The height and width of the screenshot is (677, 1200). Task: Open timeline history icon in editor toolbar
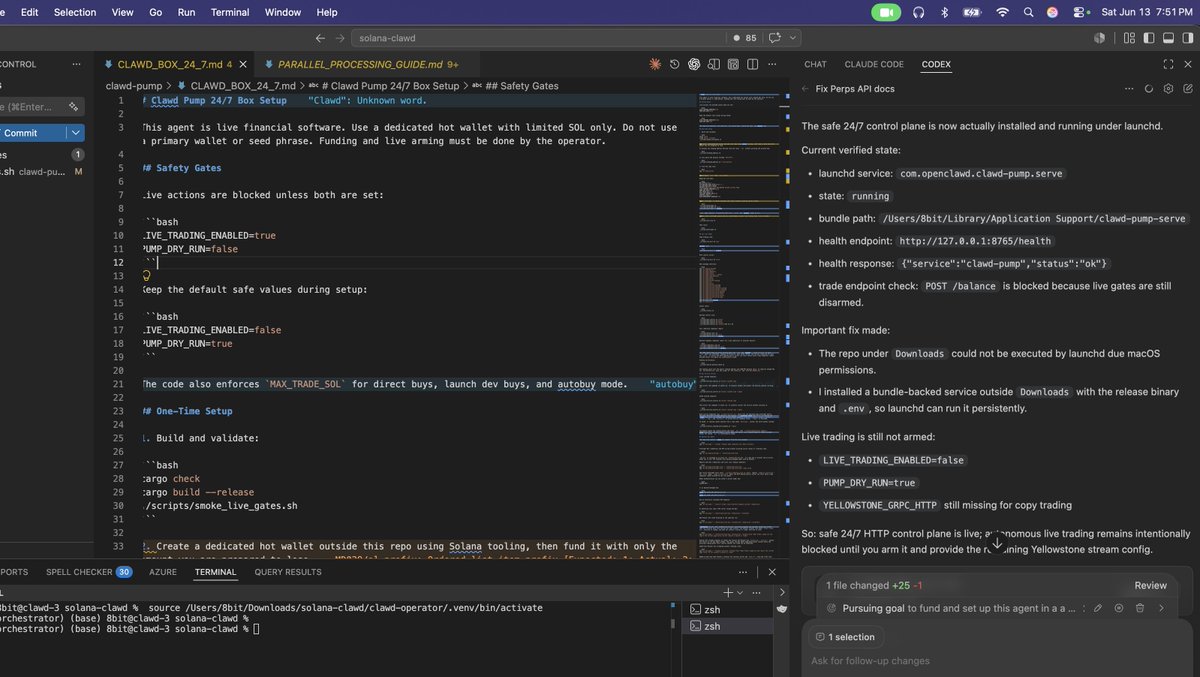[x=675, y=64]
